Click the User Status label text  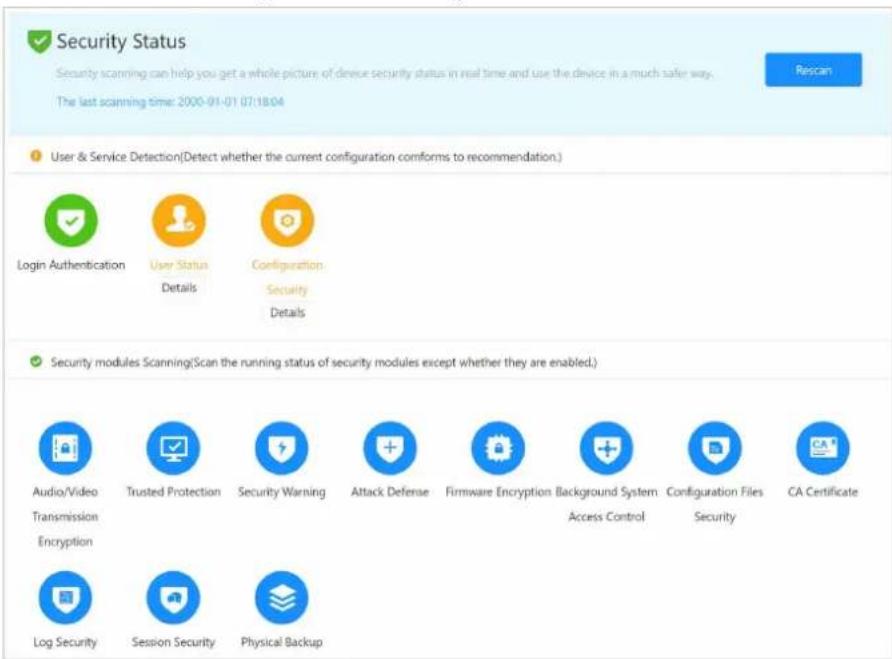tap(179, 265)
